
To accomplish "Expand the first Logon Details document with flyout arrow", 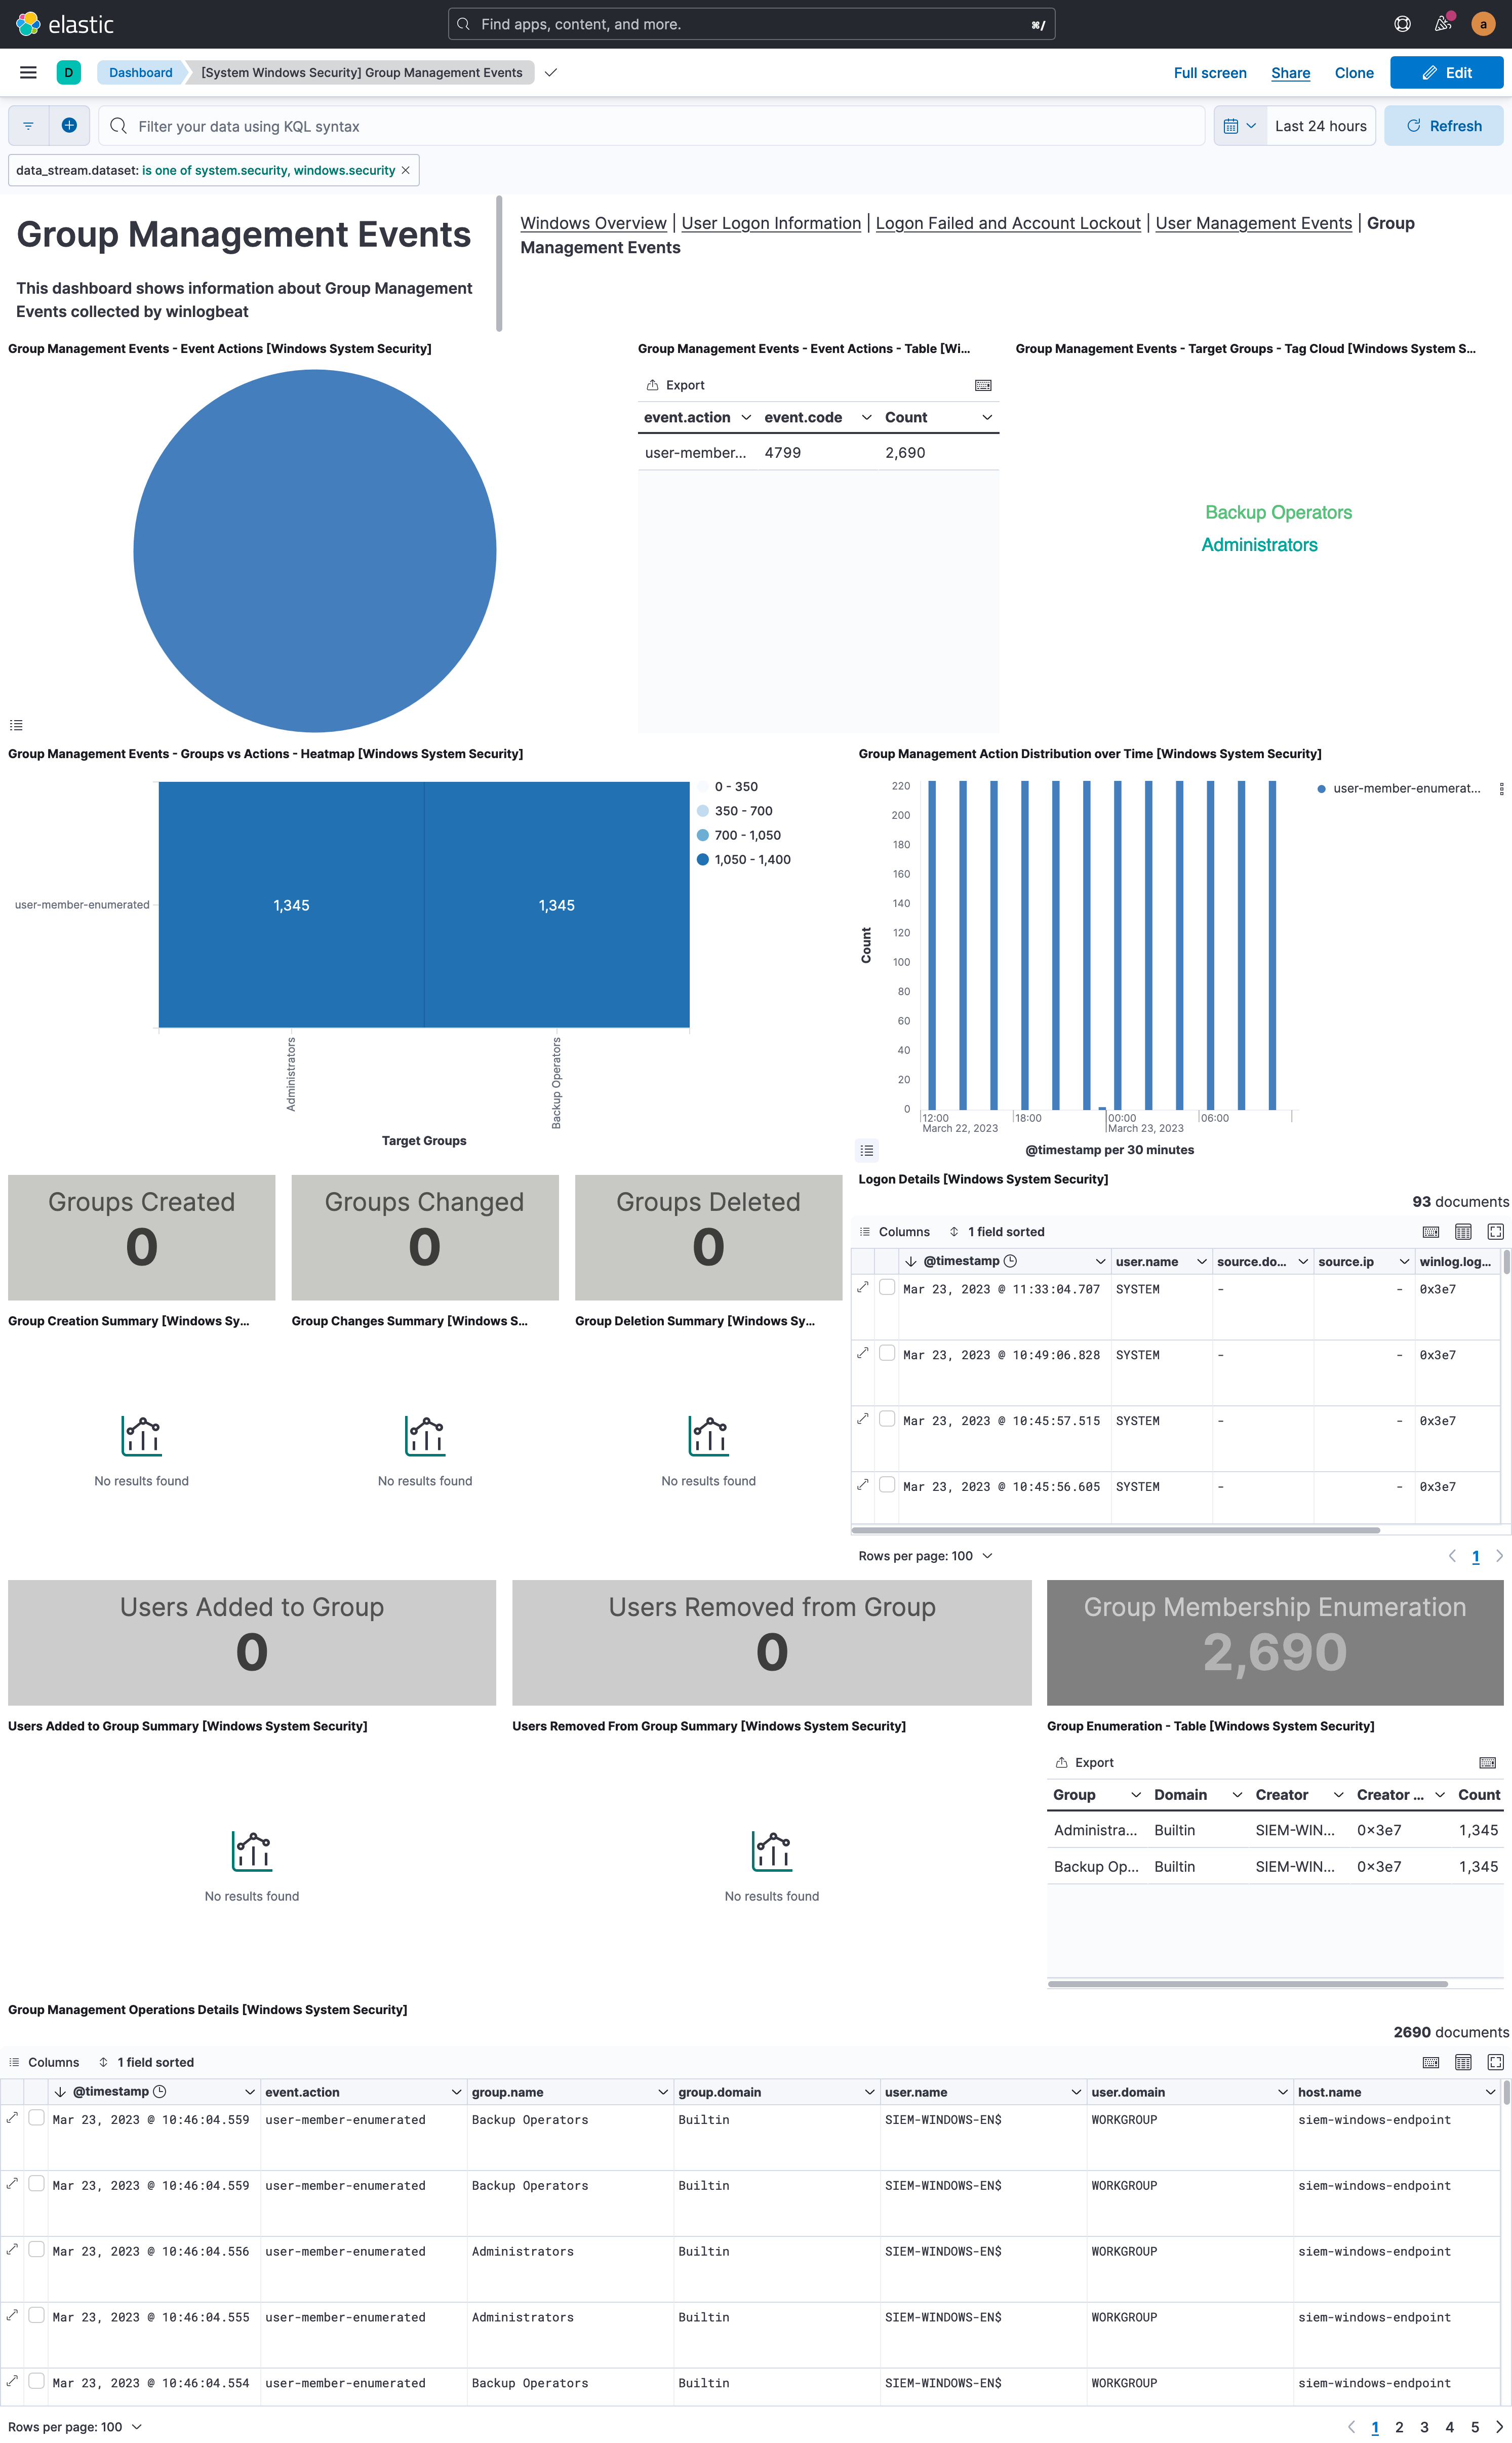I will [863, 1288].
